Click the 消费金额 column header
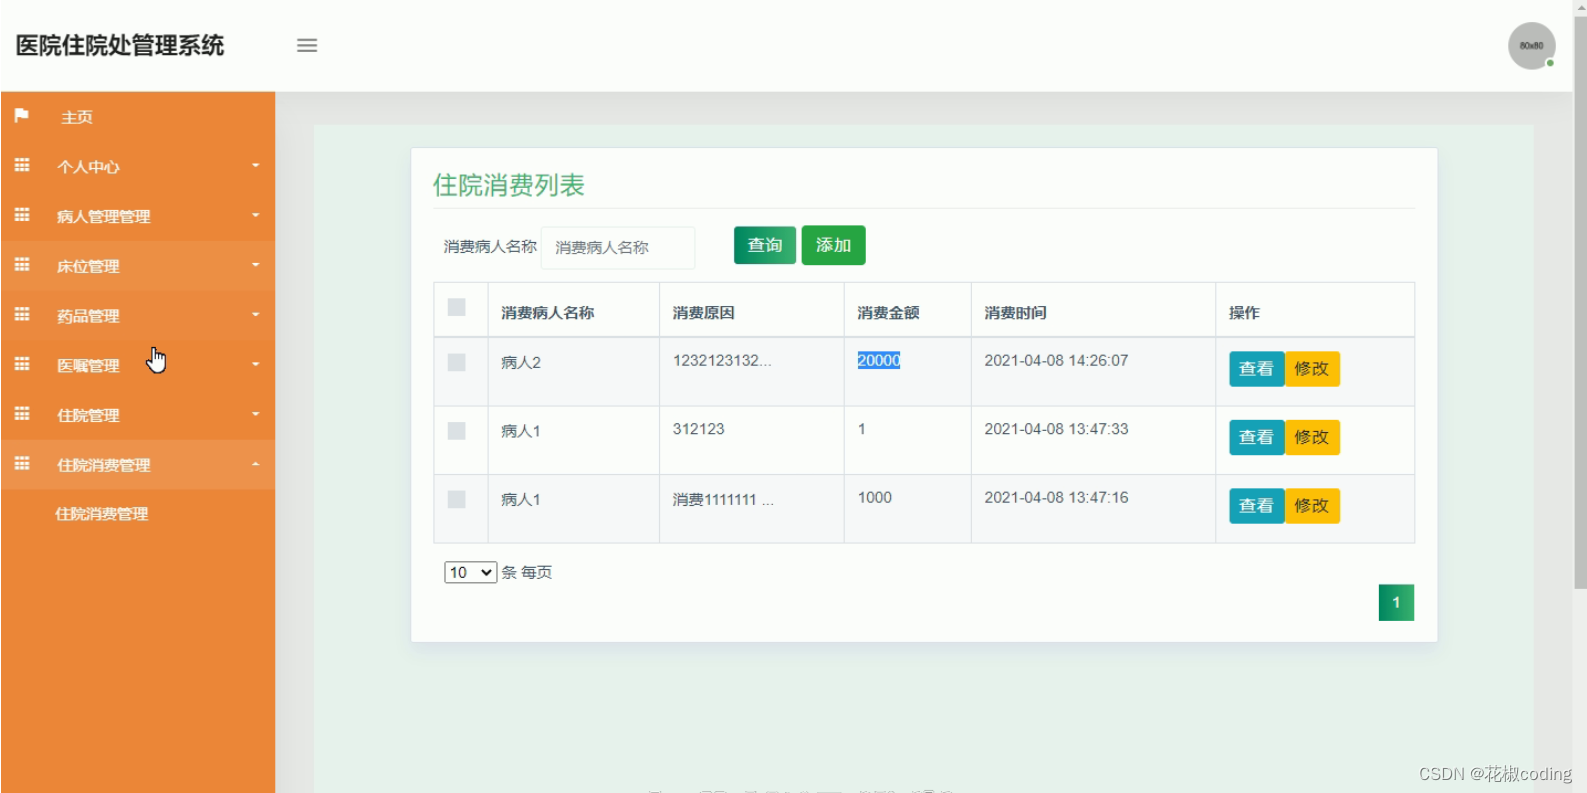This screenshot has height=793, width=1587. coord(888,313)
